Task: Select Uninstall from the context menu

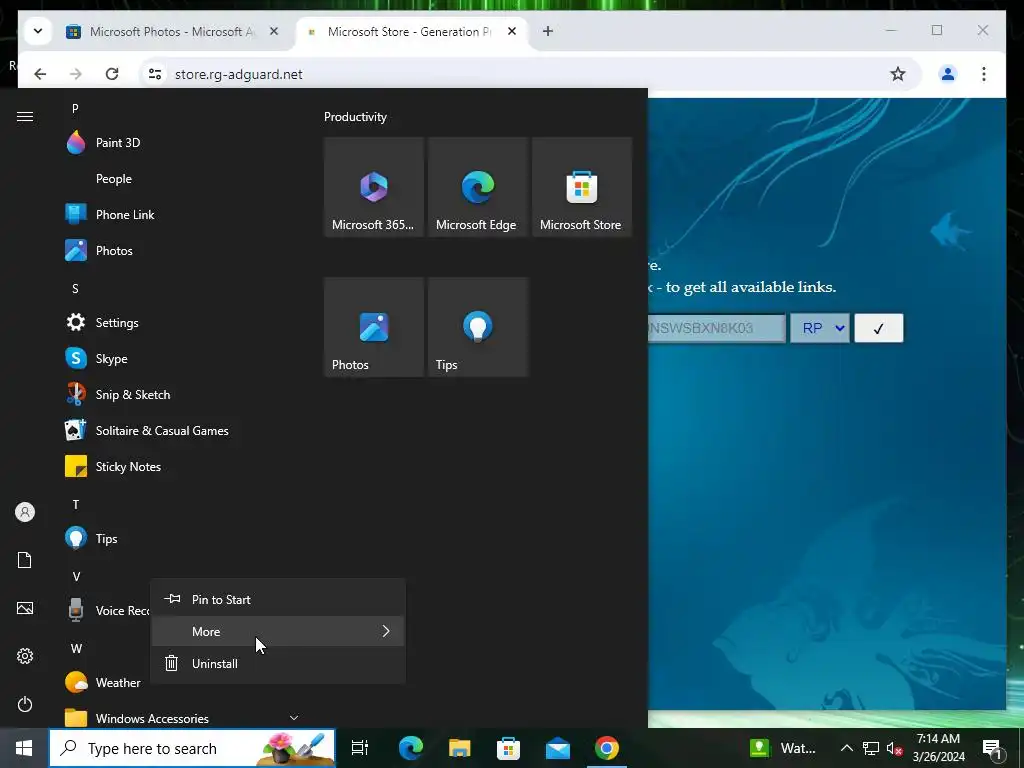Action: pos(278,664)
